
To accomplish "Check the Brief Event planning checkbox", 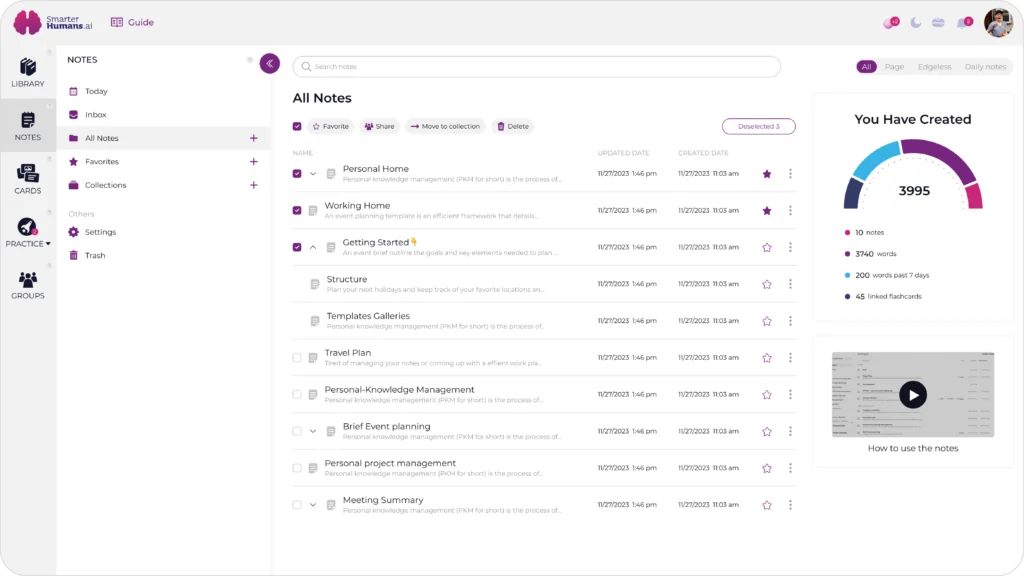I will (x=297, y=431).
